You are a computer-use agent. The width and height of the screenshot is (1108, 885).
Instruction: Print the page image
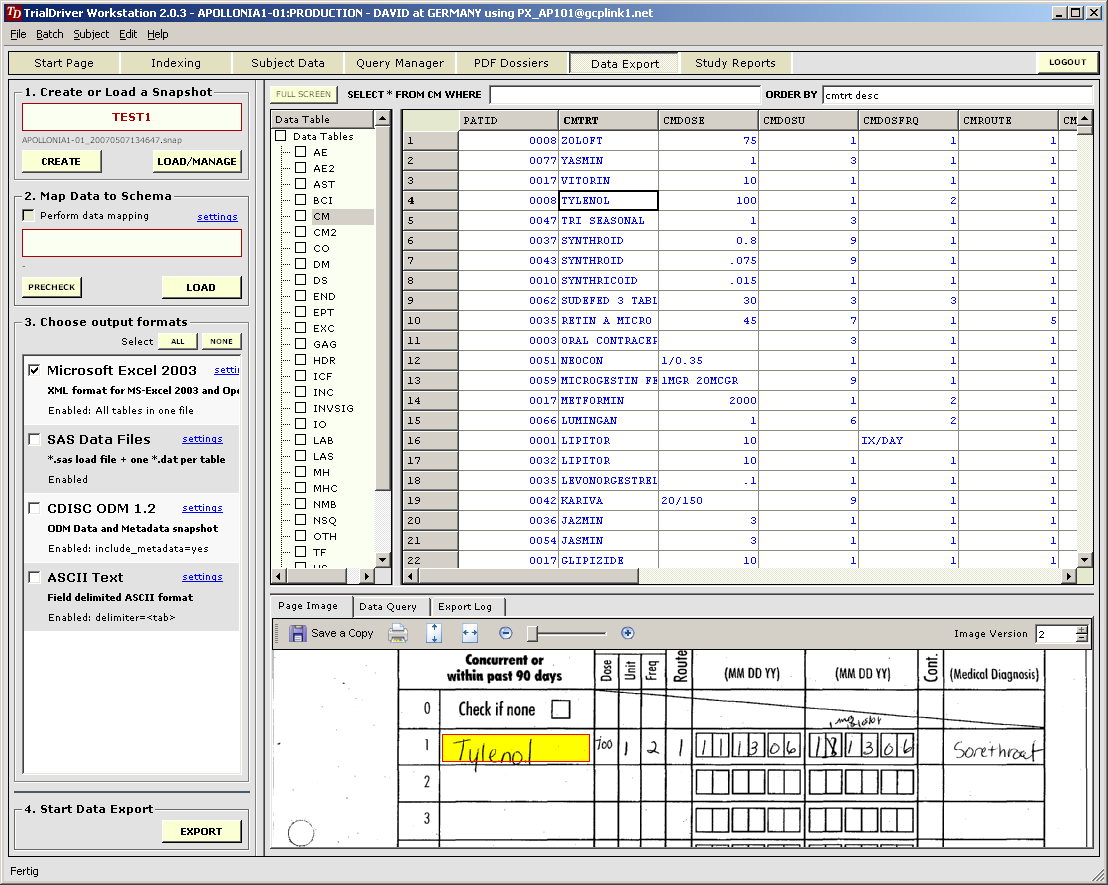(x=398, y=633)
